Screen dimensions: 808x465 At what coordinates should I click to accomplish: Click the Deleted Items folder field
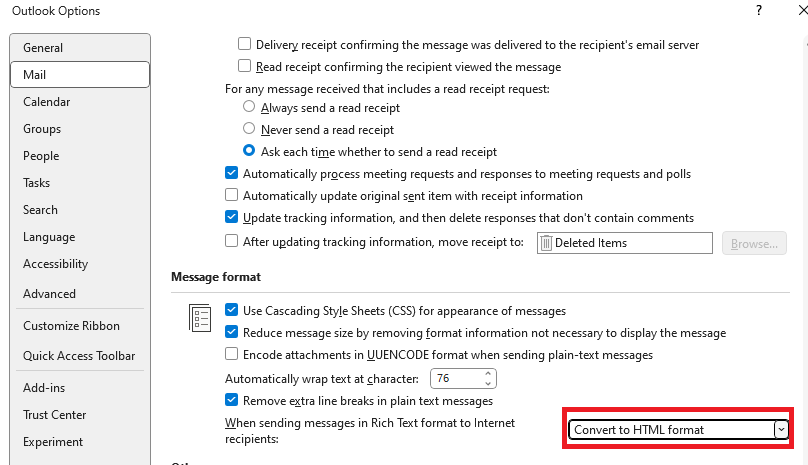point(625,243)
